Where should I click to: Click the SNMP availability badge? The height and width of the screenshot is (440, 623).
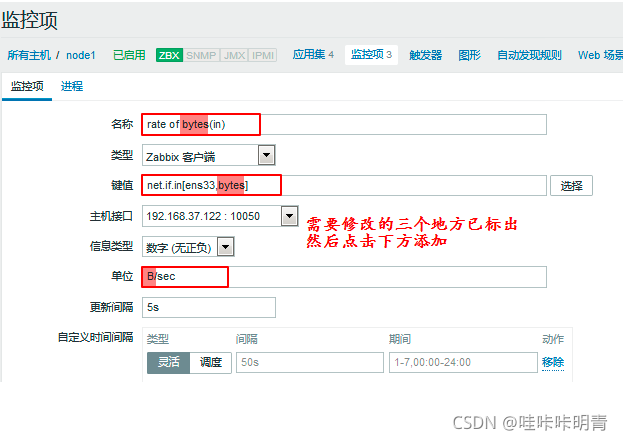click(x=201, y=55)
